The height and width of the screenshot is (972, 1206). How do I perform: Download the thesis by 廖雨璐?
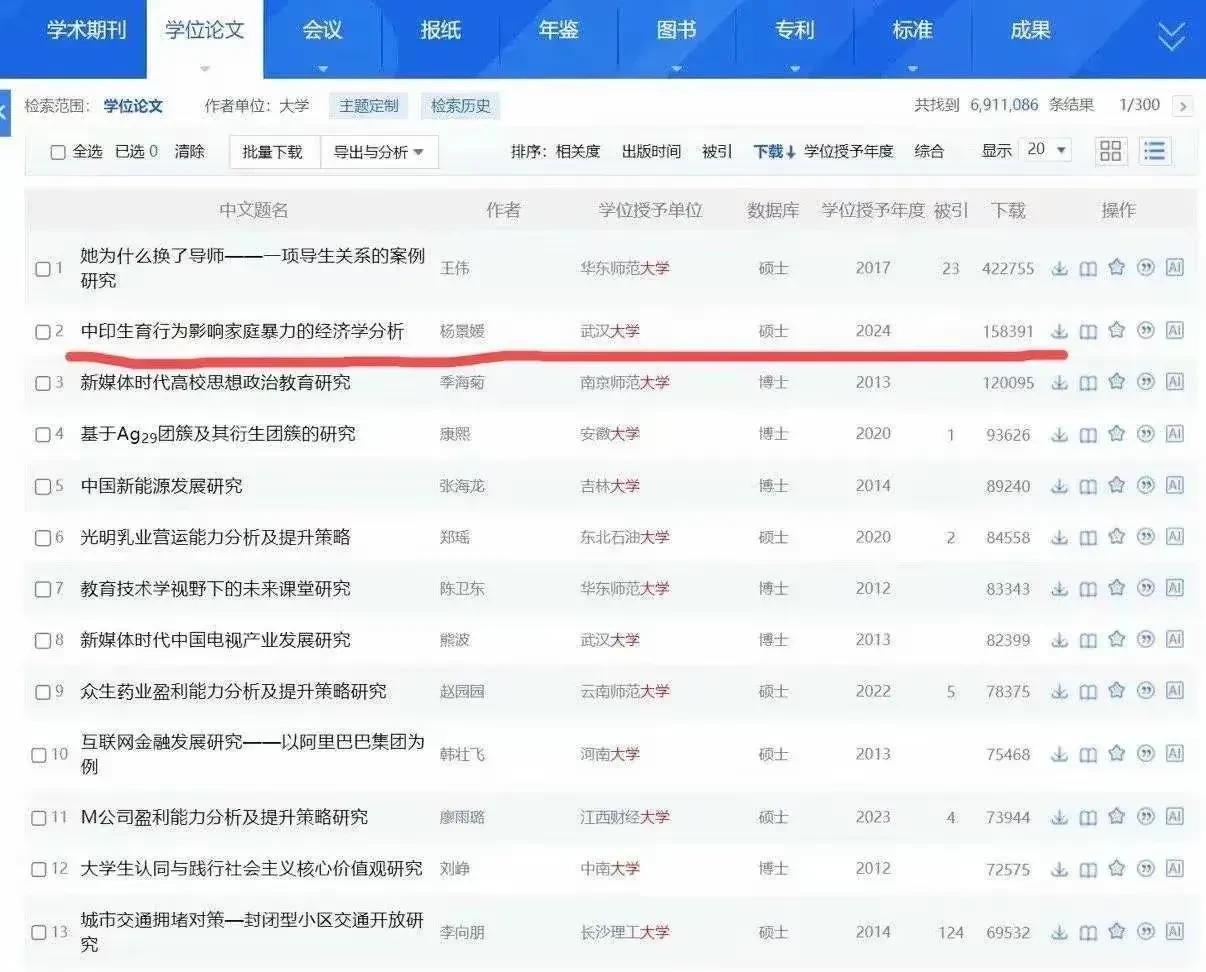(x=1059, y=817)
